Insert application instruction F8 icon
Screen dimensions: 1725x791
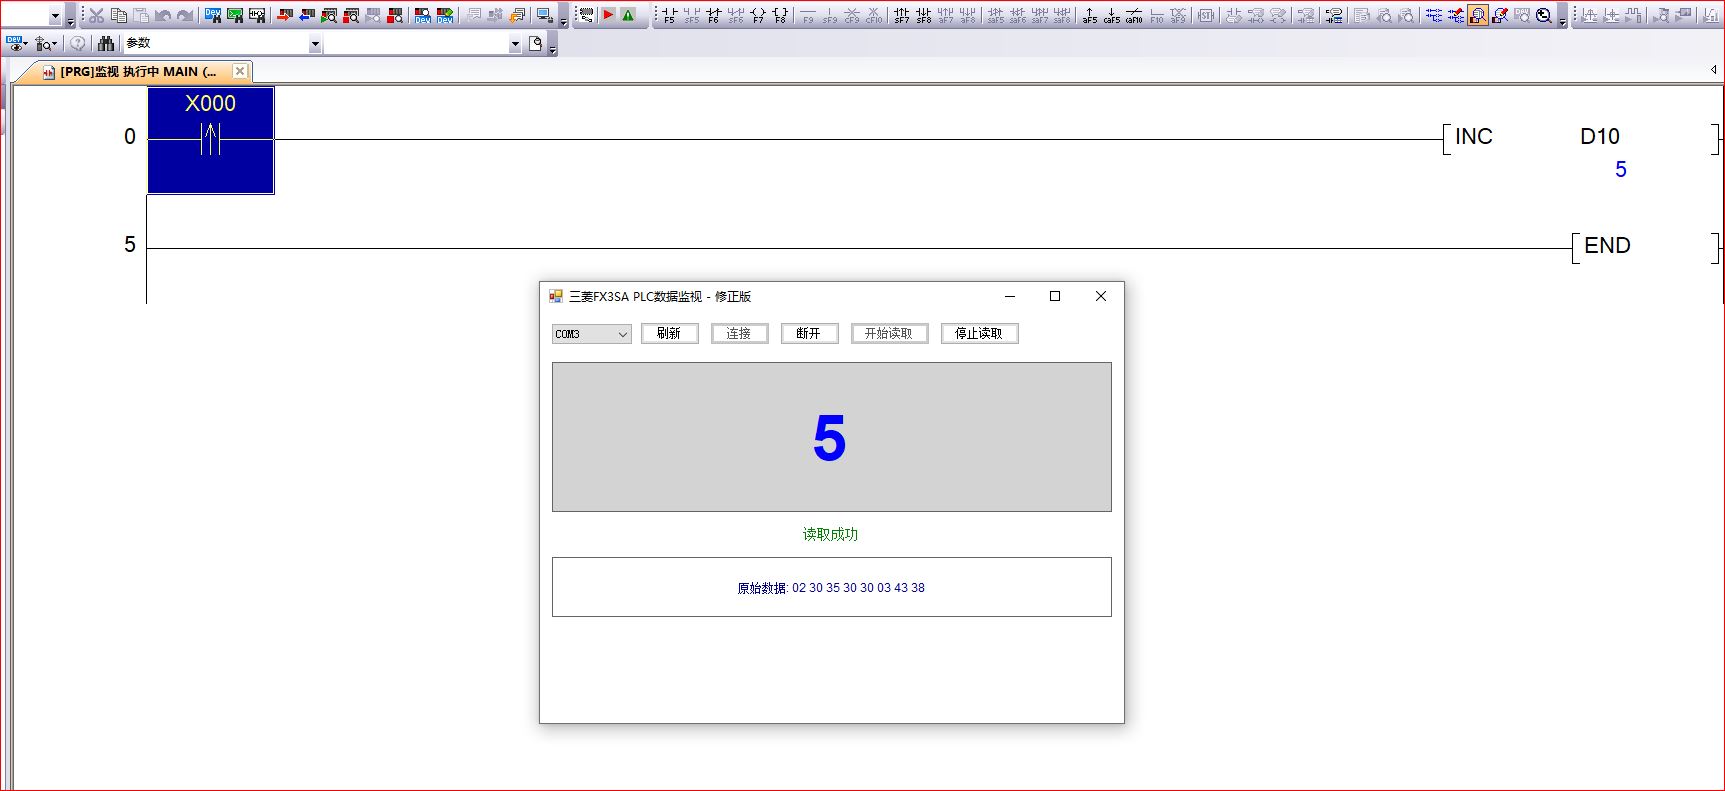coord(780,15)
